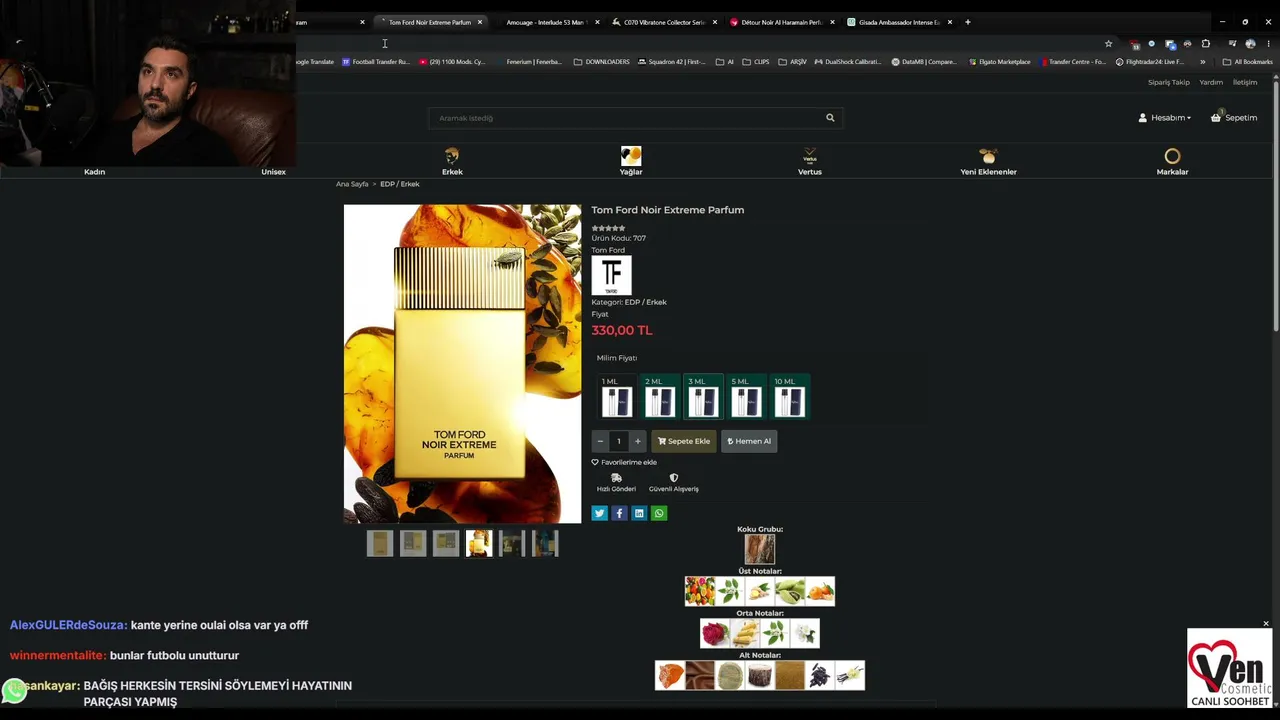Image resolution: width=1280 pixels, height=720 pixels.
Task: Close the Tom Ford Noir Extreme tab
Action: coord(480,22)
